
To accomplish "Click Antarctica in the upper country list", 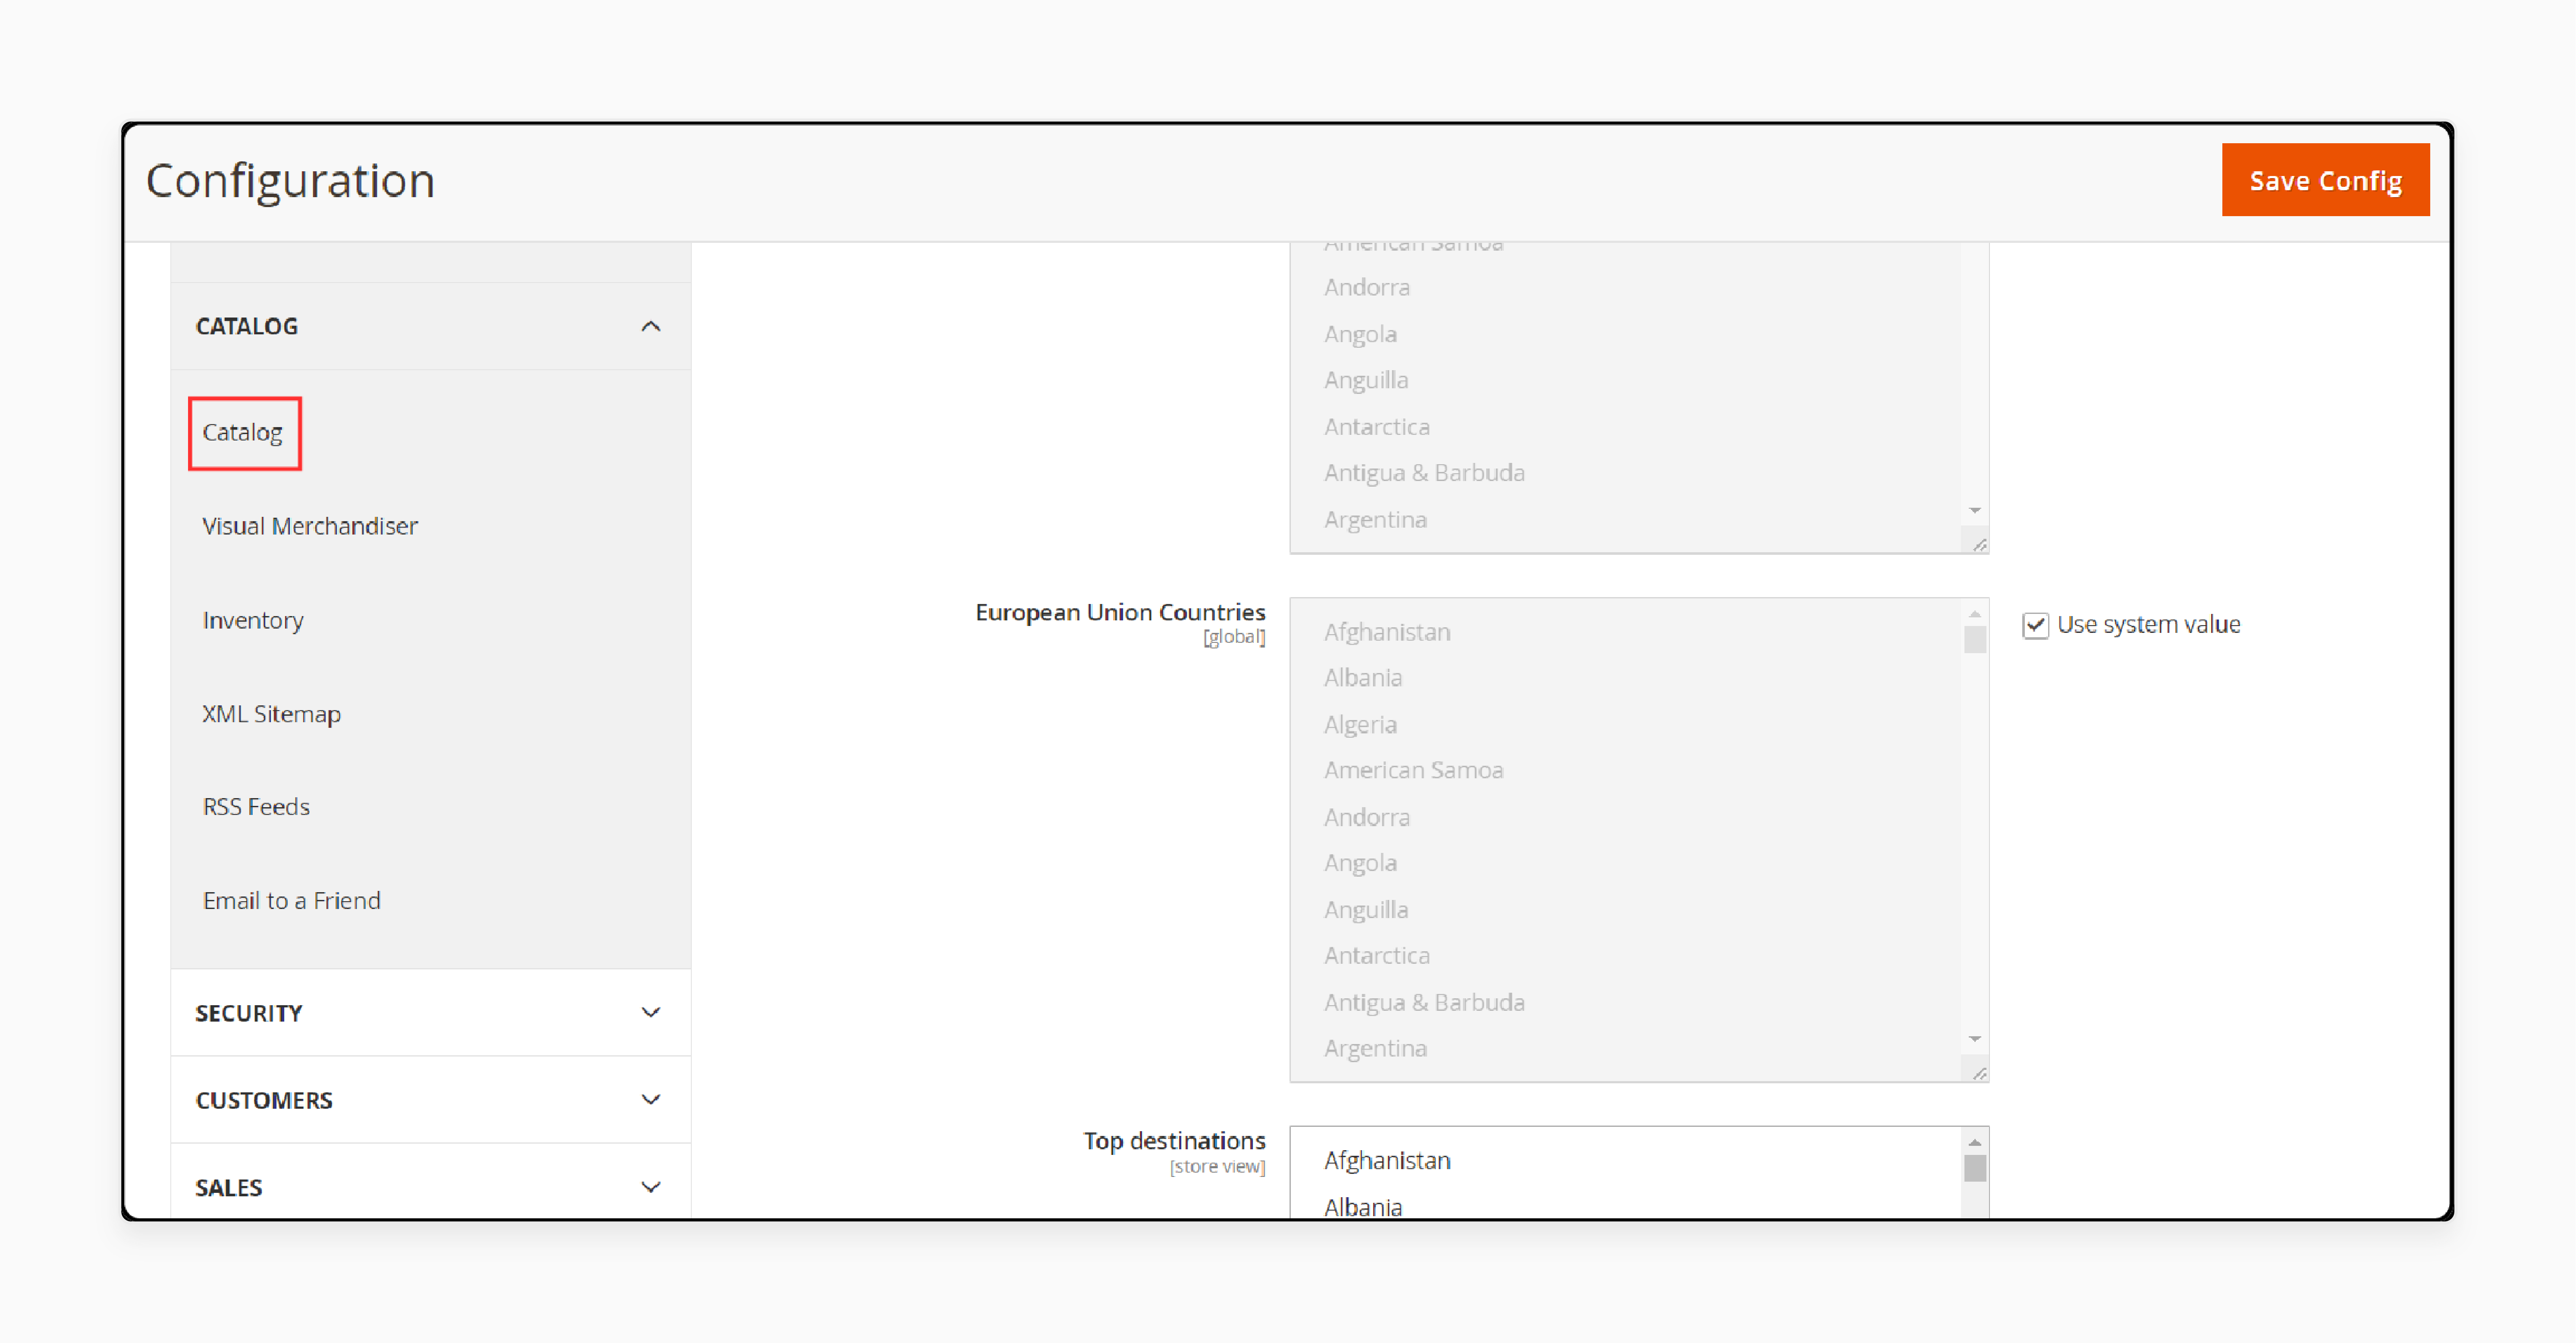I will (x=1376, y=427).
